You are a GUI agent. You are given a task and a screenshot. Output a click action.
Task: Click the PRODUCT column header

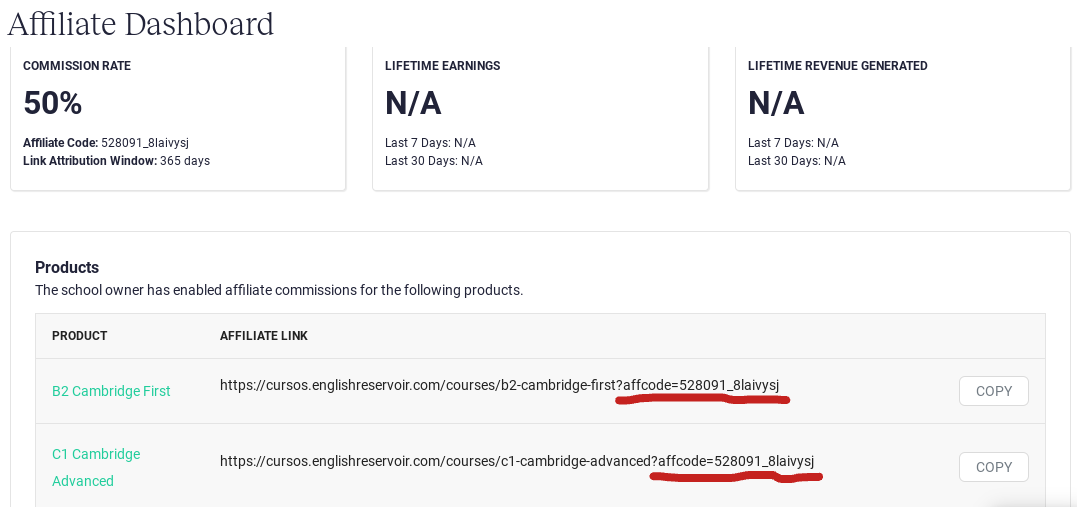point(80,336)
